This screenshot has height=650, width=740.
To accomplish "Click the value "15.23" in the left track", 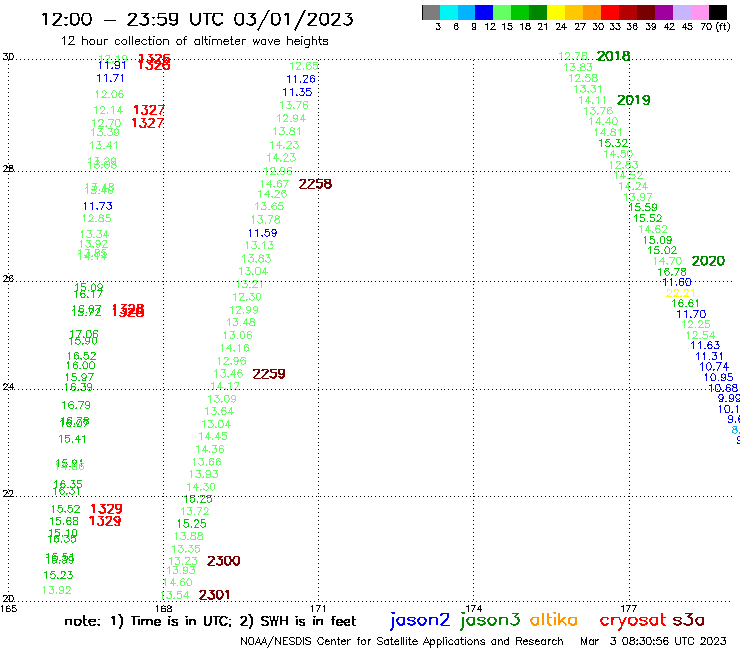I will click(x=59, y=575).
